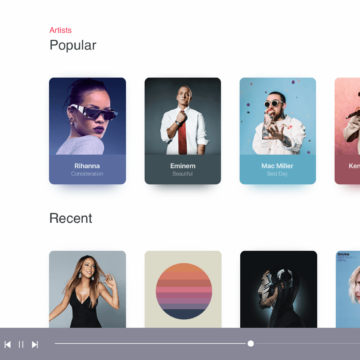
Task: Click the song title Beautiful under Eminem
Action: coord(183,174)
